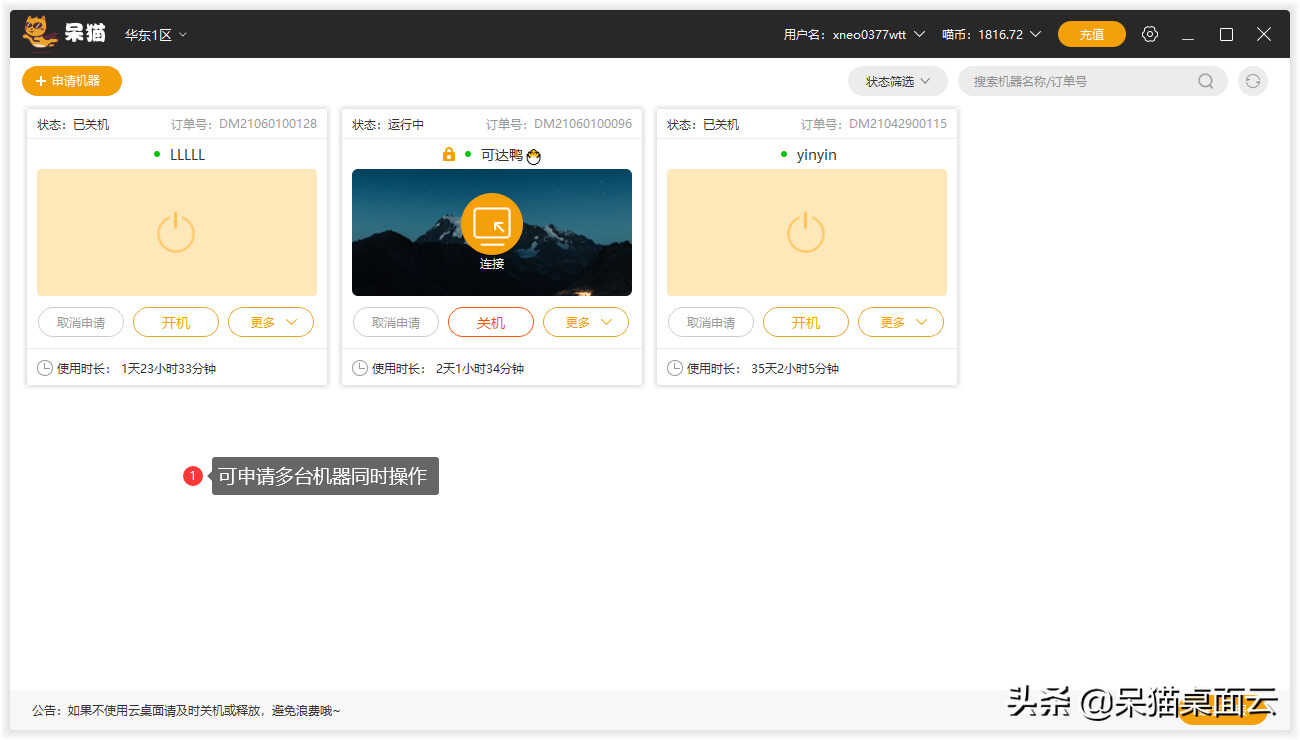Expand 更多 options on LLLLL card
The image size is (1300, 740).
click(x=271, y=322)
